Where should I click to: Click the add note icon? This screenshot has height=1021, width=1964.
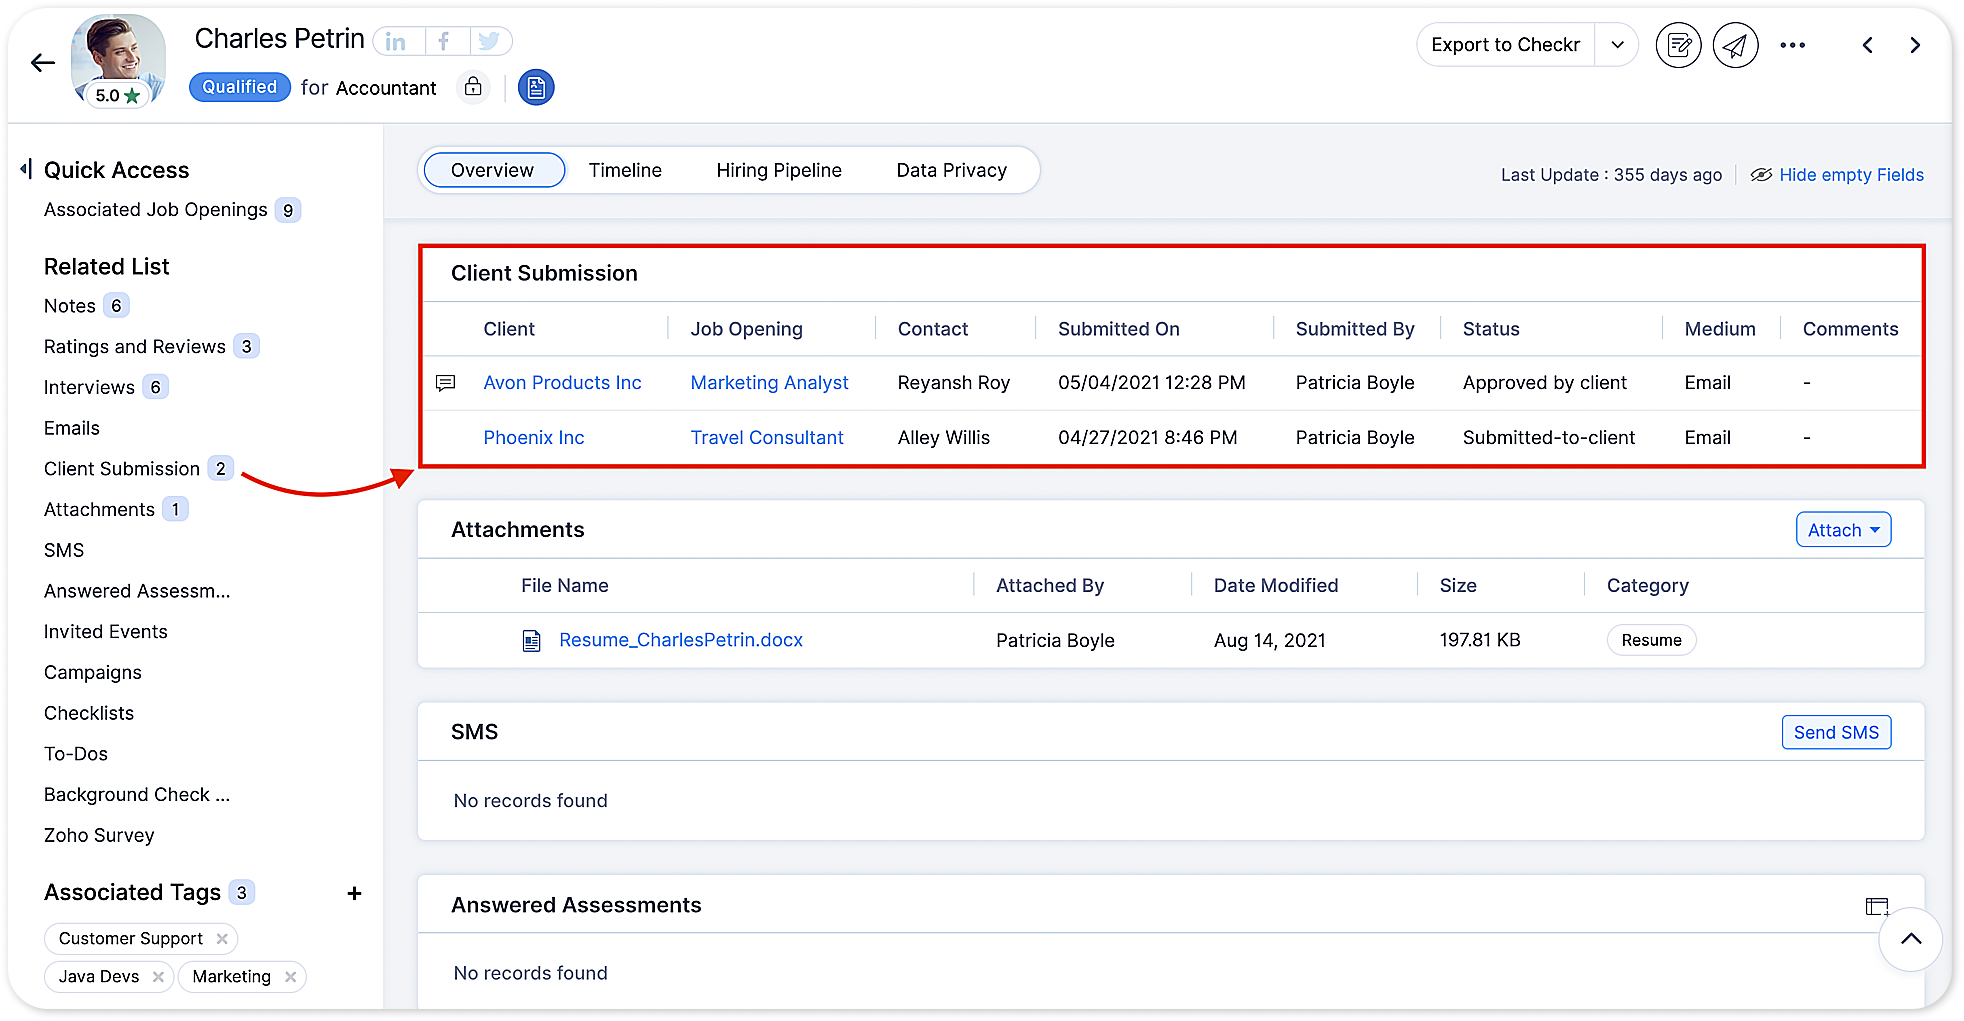coord(1678,45)
